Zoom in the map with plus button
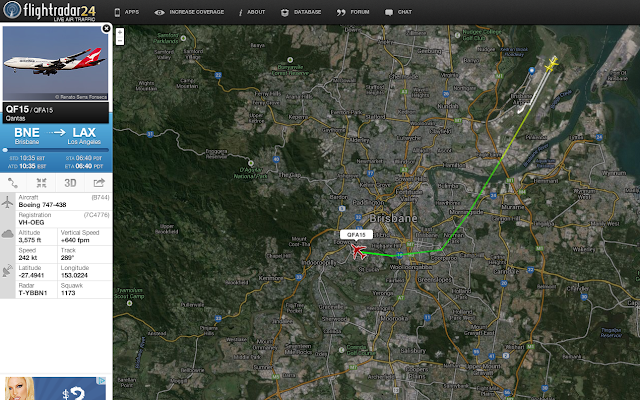Image resolution: width=640 pixels, height=400 pixels. coord(120,32)
